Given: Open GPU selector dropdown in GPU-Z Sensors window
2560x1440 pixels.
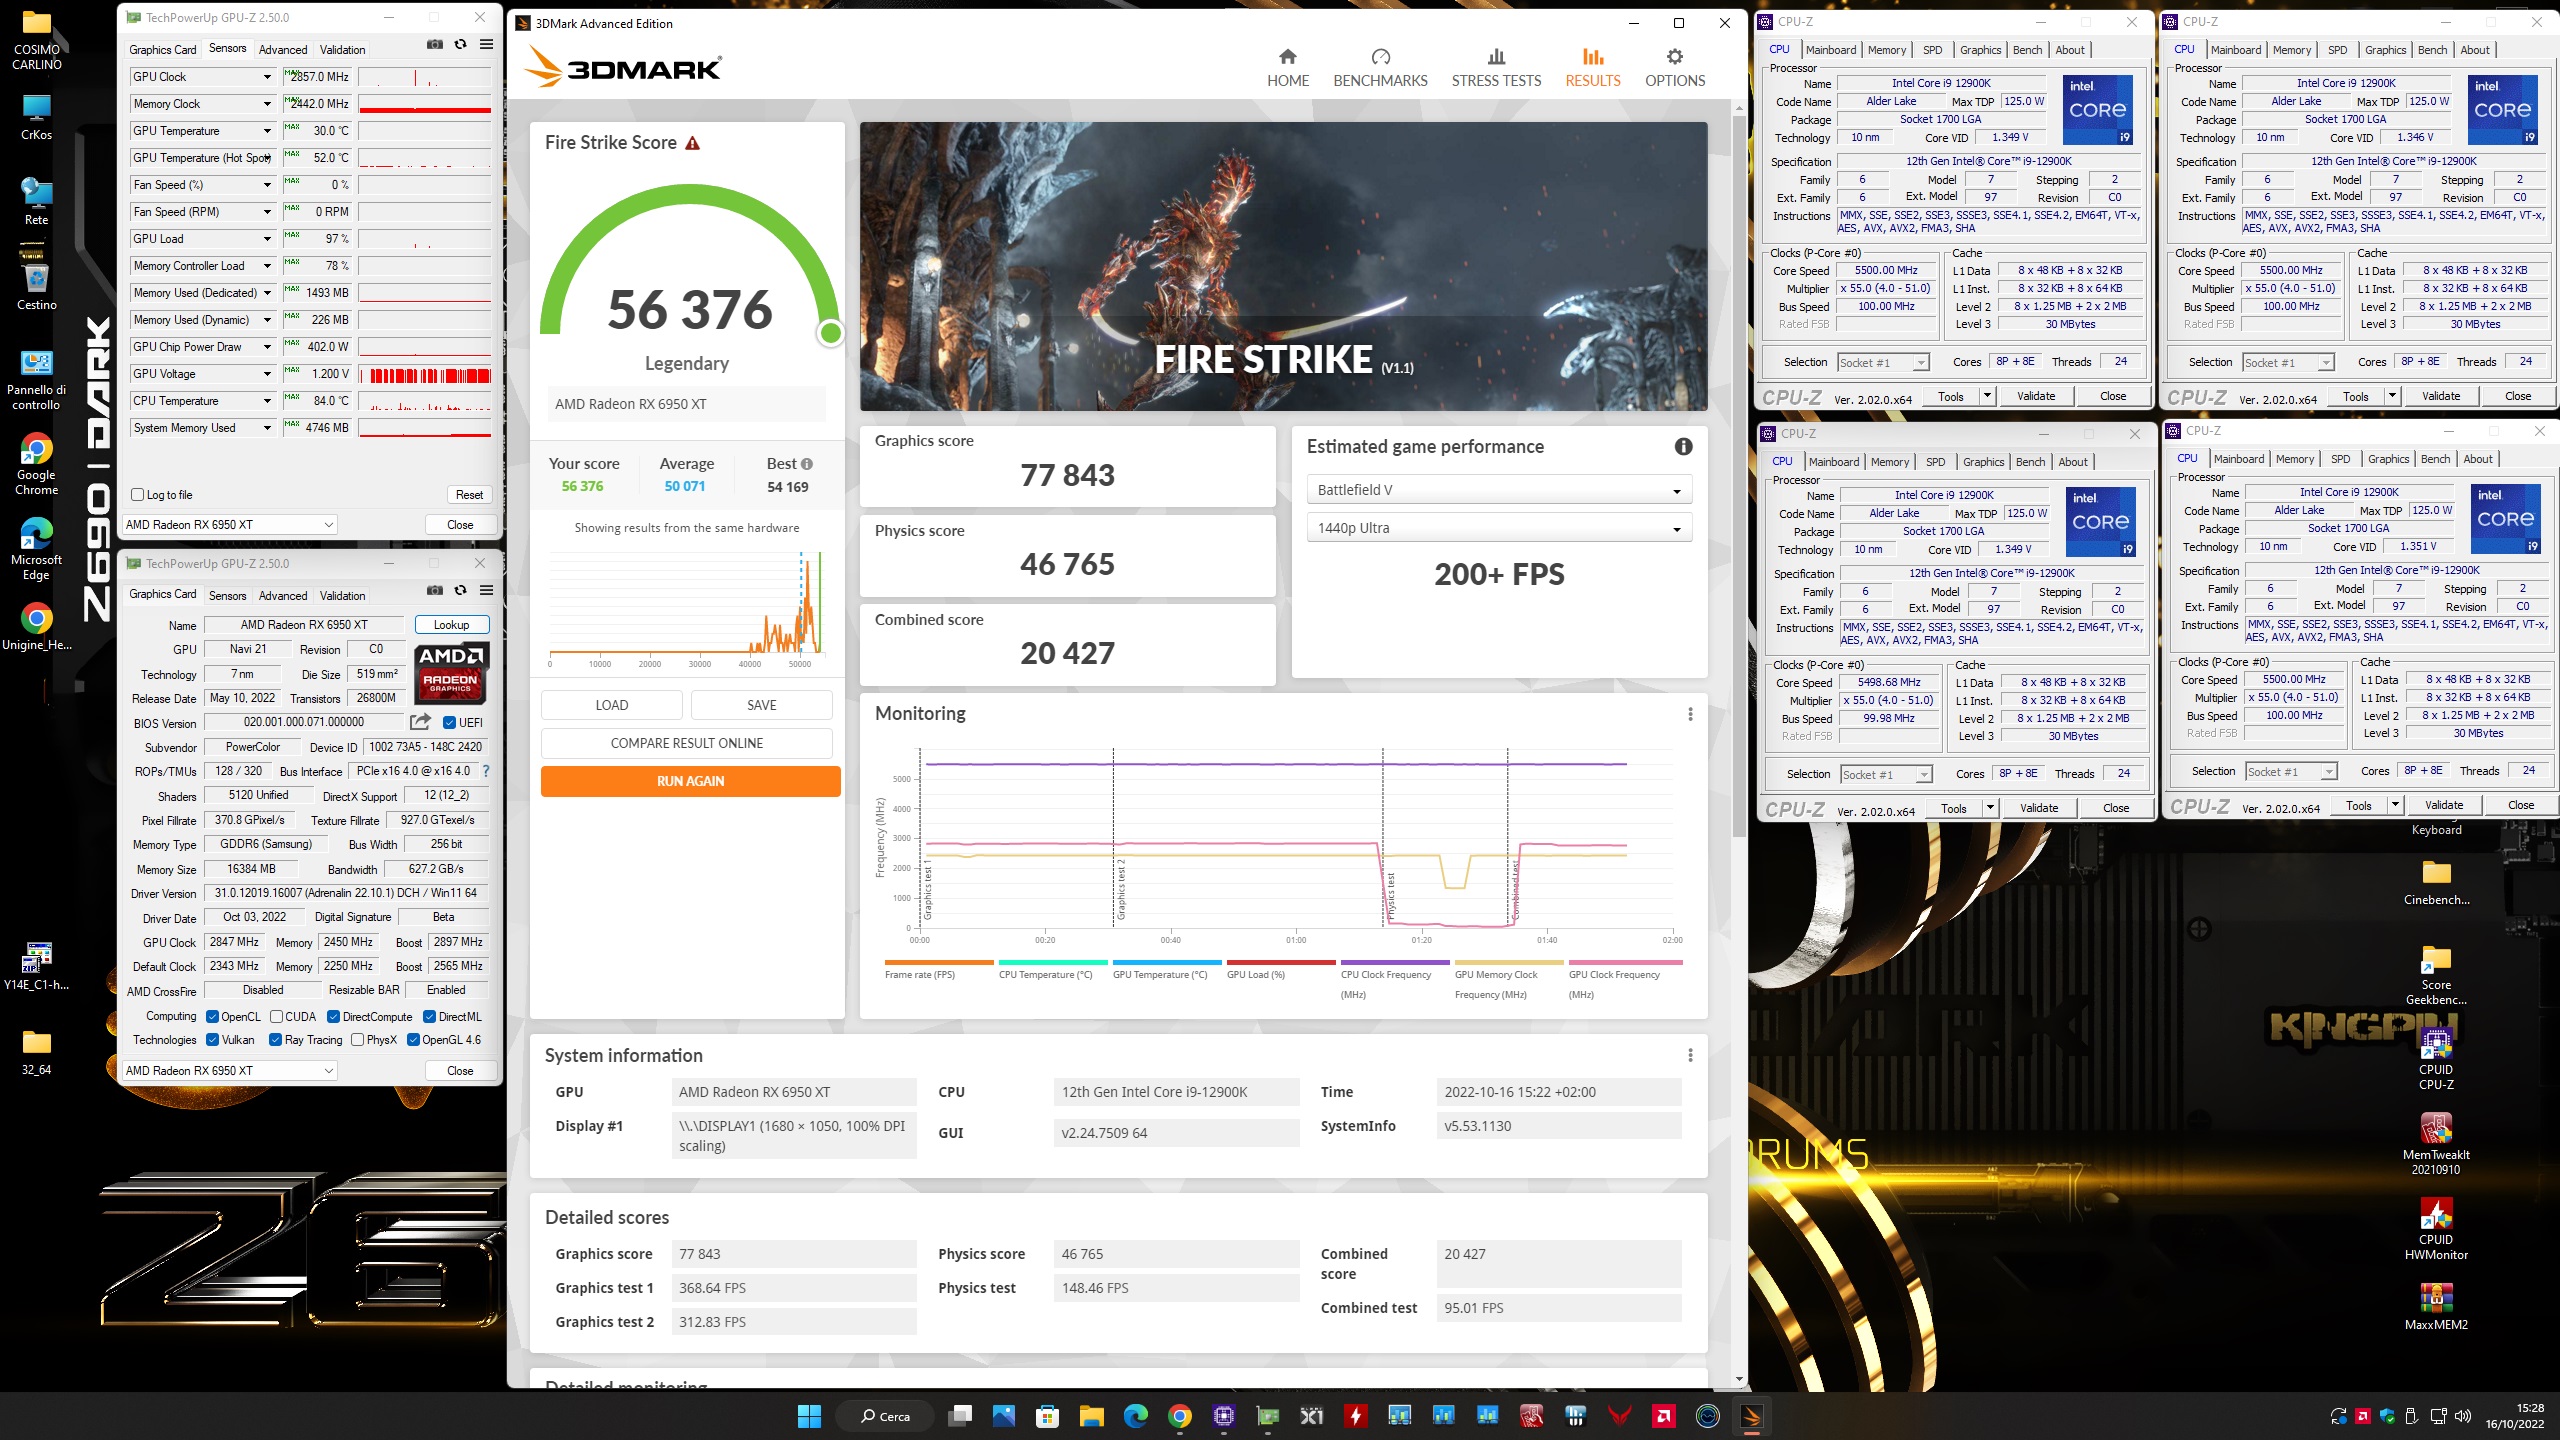Looking at the screenshot, I should pos(230,525).
